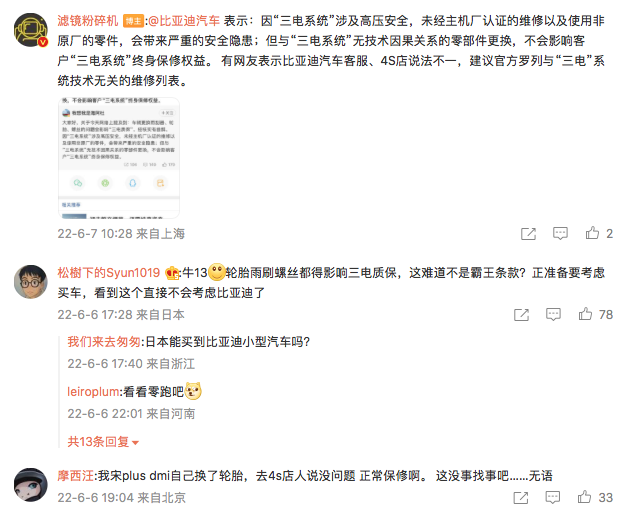626x509 pixels.
Task: Share the 摩西汪 comment
Action: pyautogui.click(x=521, y=498)
